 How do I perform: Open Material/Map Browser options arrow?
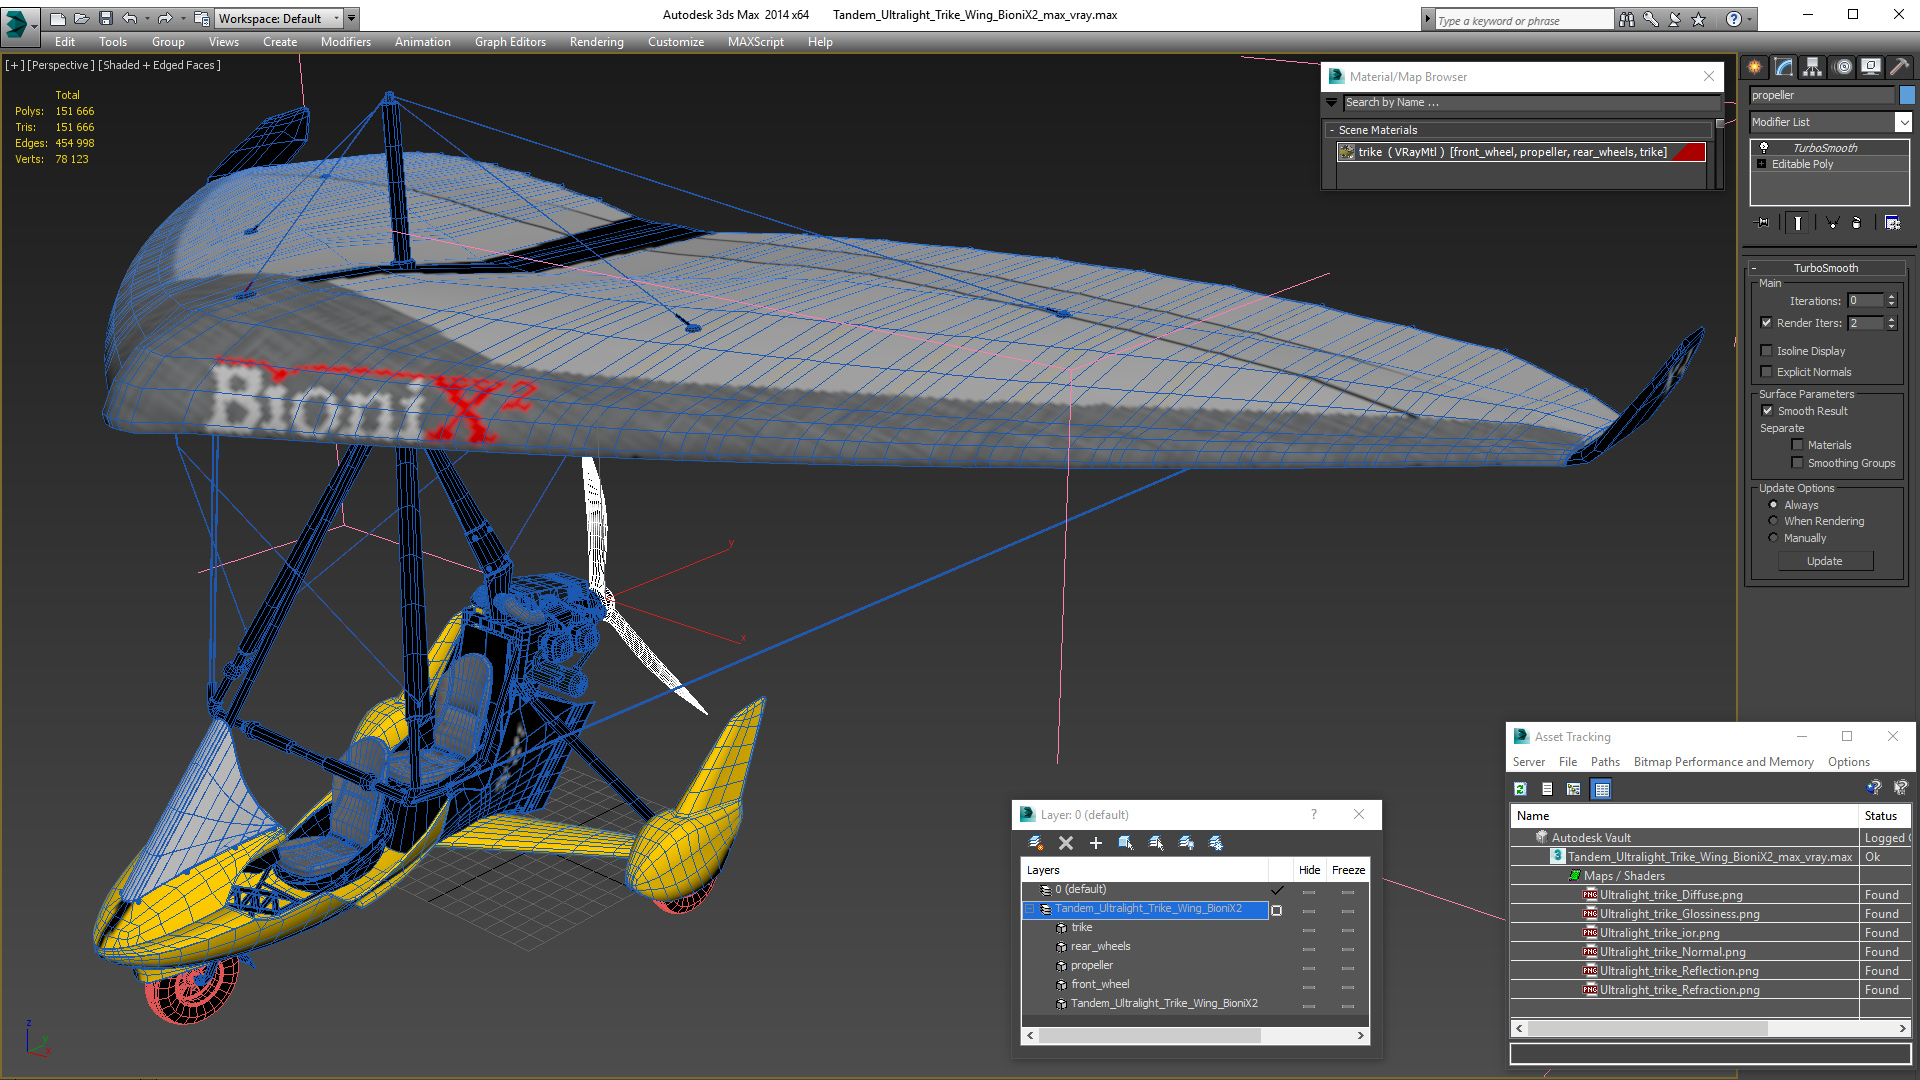[x=1332, y=102]
